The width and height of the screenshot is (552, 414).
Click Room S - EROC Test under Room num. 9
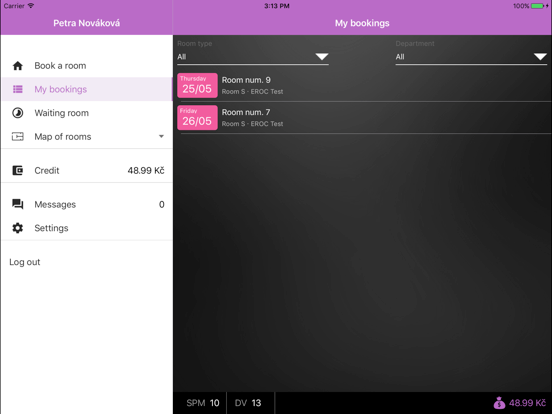[252, 92]
